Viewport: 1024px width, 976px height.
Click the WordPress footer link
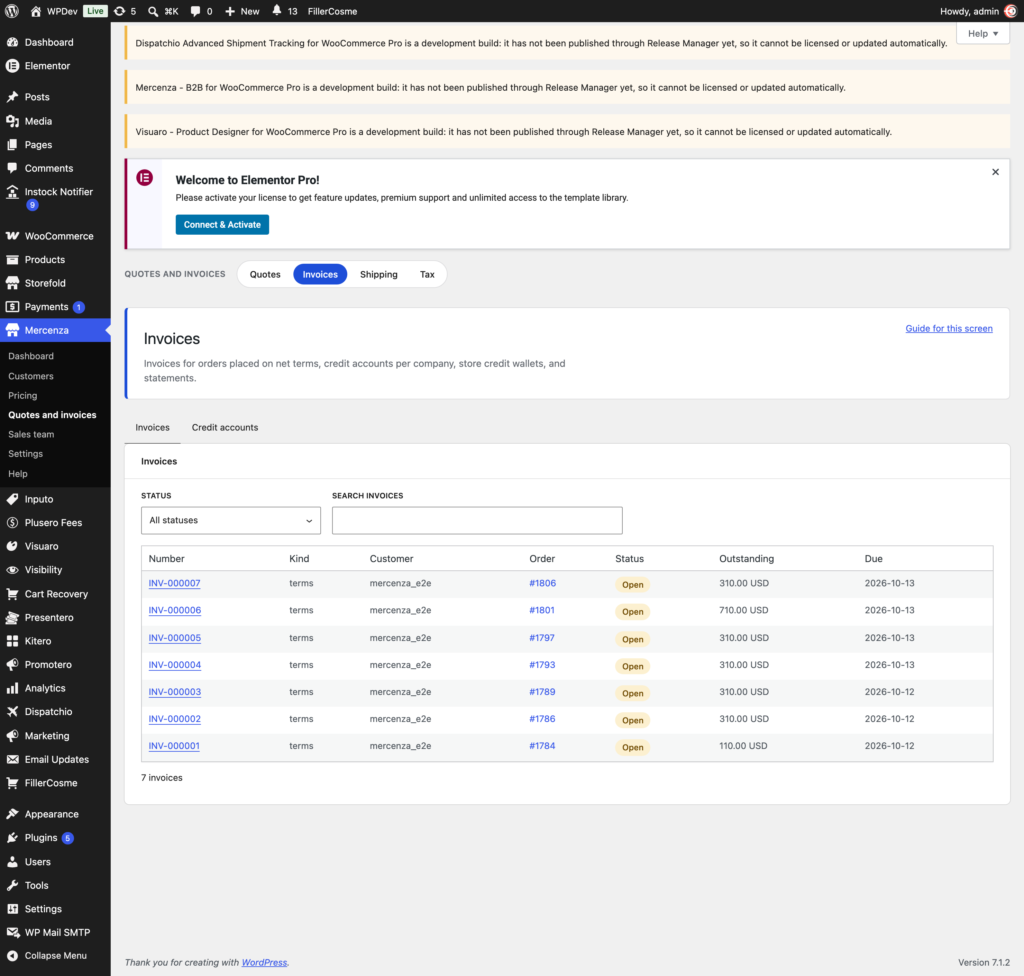point(264,962)
